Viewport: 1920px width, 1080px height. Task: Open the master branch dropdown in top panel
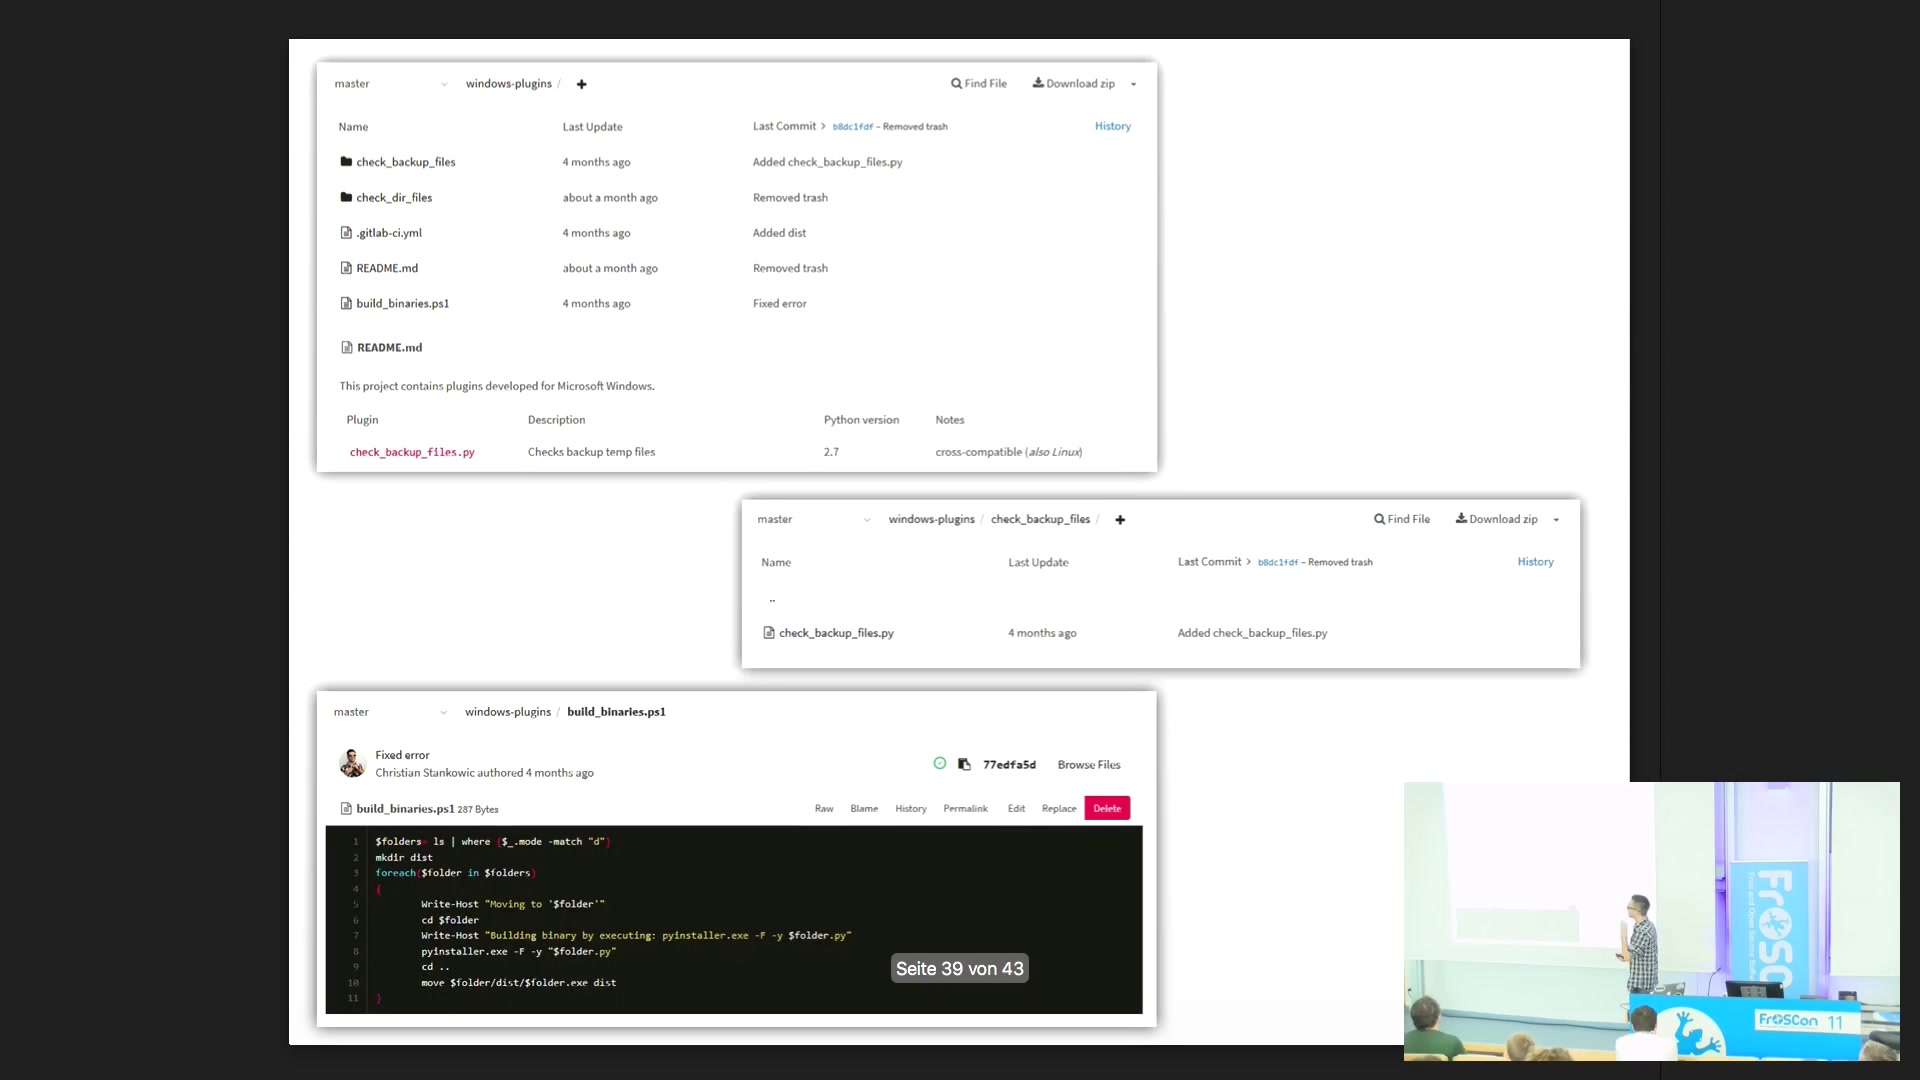(x=391, y=84)
